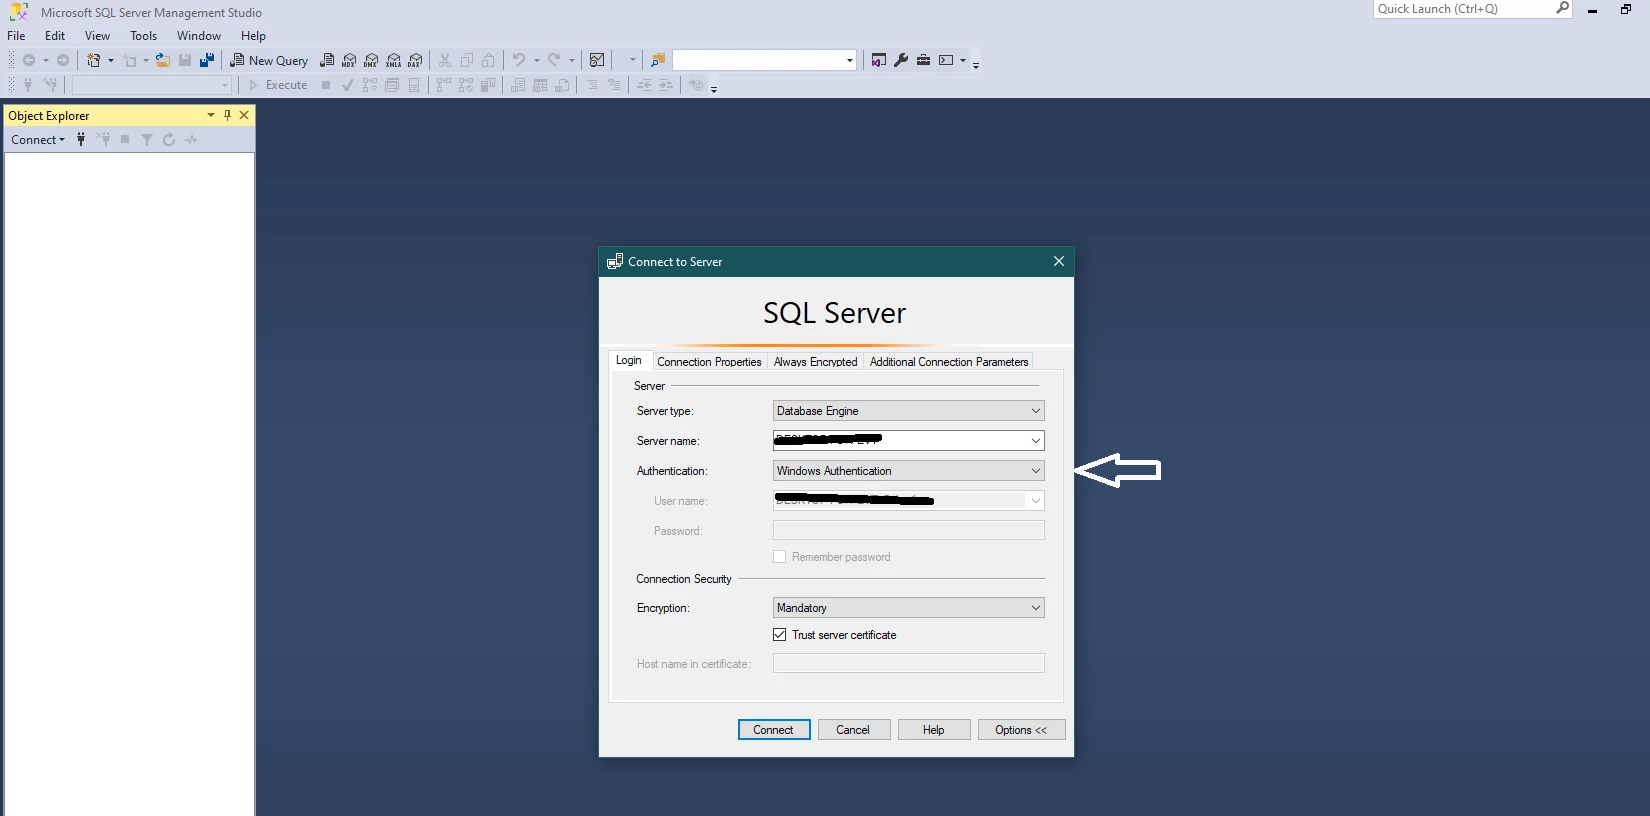The width and height of the screenshot is (1650, 816).
Task: Click the Solution Explorer window icon
Action: pos(878,60)
